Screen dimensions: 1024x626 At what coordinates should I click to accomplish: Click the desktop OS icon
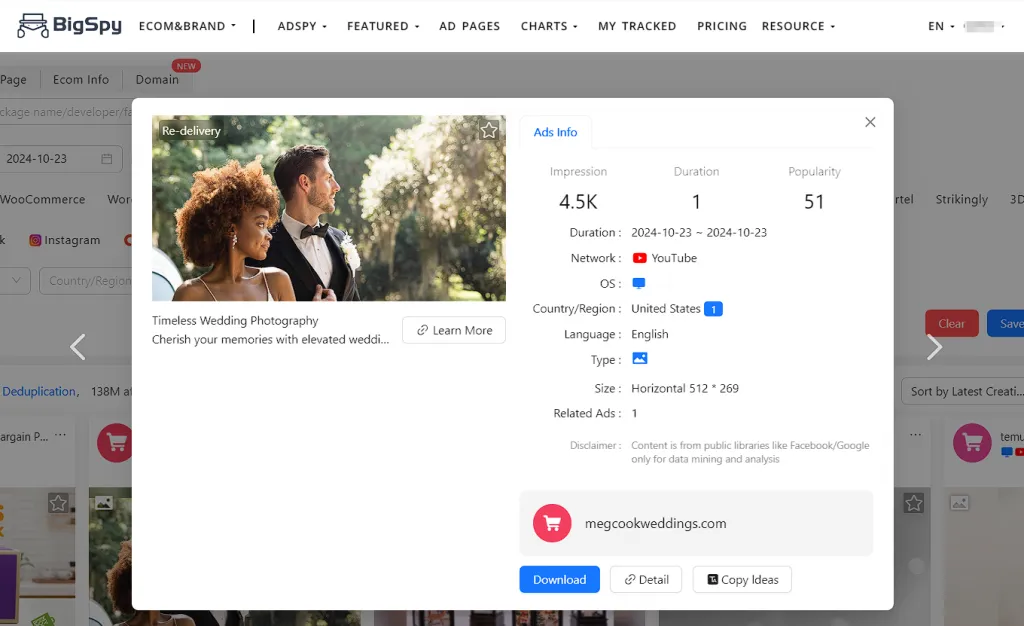pyautogui.click(x=639, y=284)
